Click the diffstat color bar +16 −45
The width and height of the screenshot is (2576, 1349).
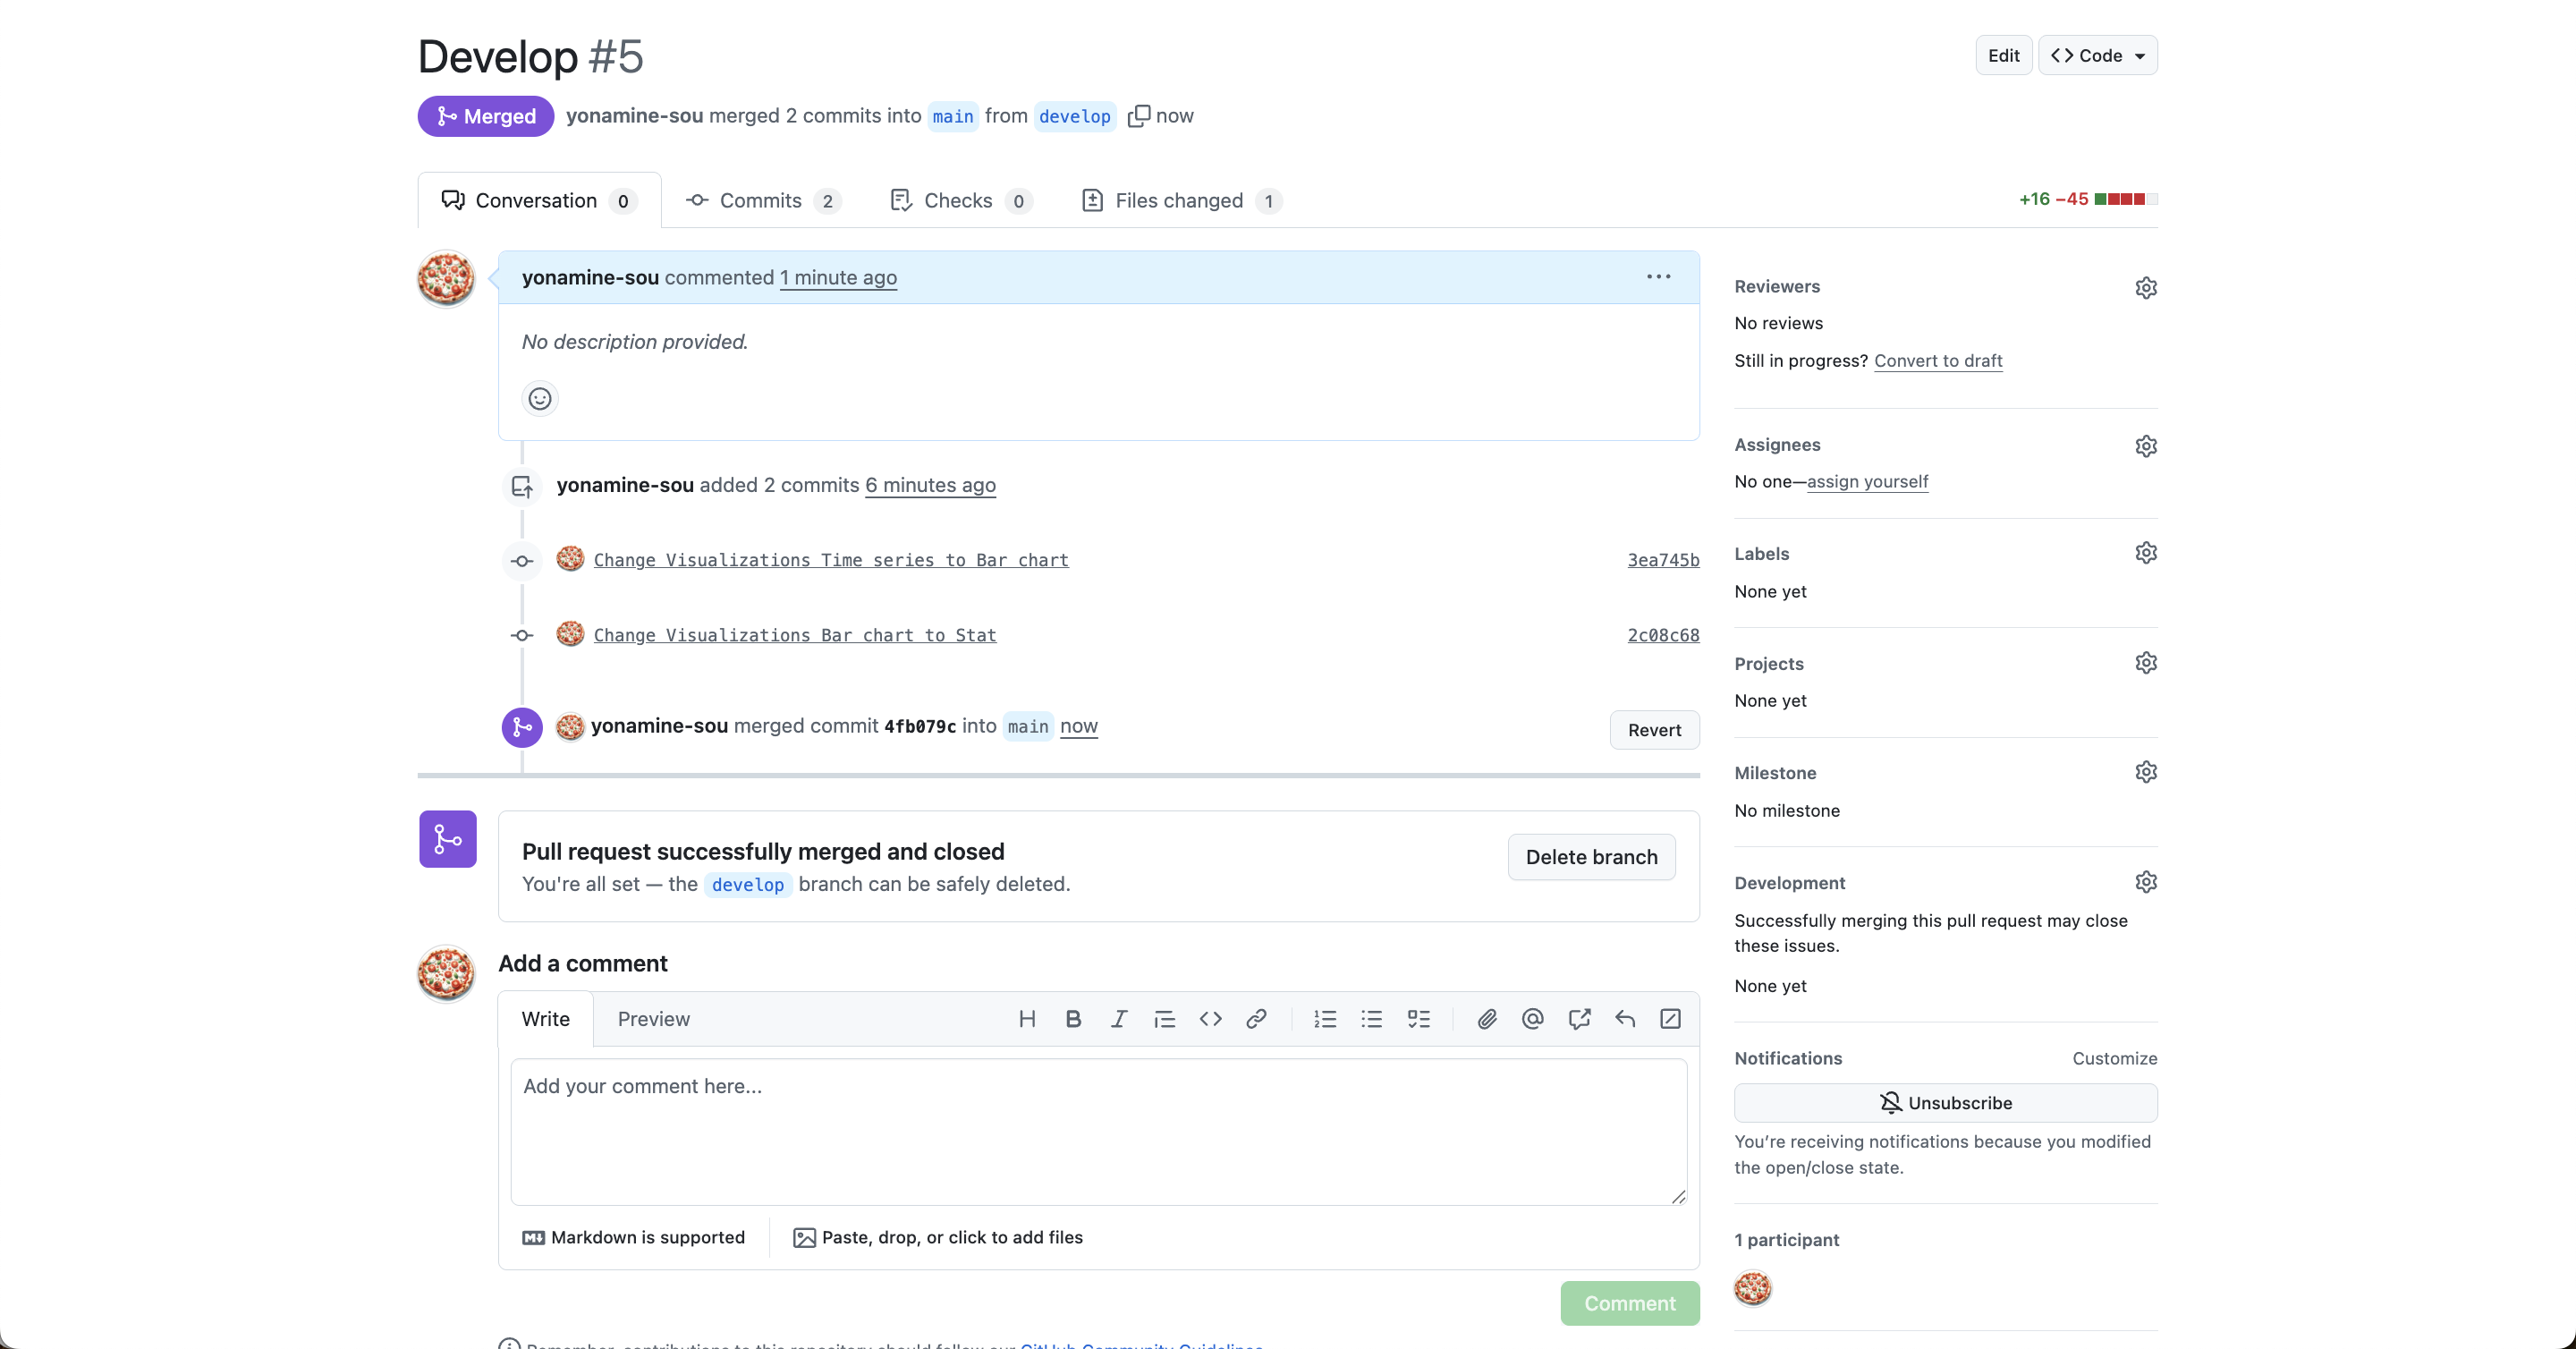click(x=2126, y=199)
